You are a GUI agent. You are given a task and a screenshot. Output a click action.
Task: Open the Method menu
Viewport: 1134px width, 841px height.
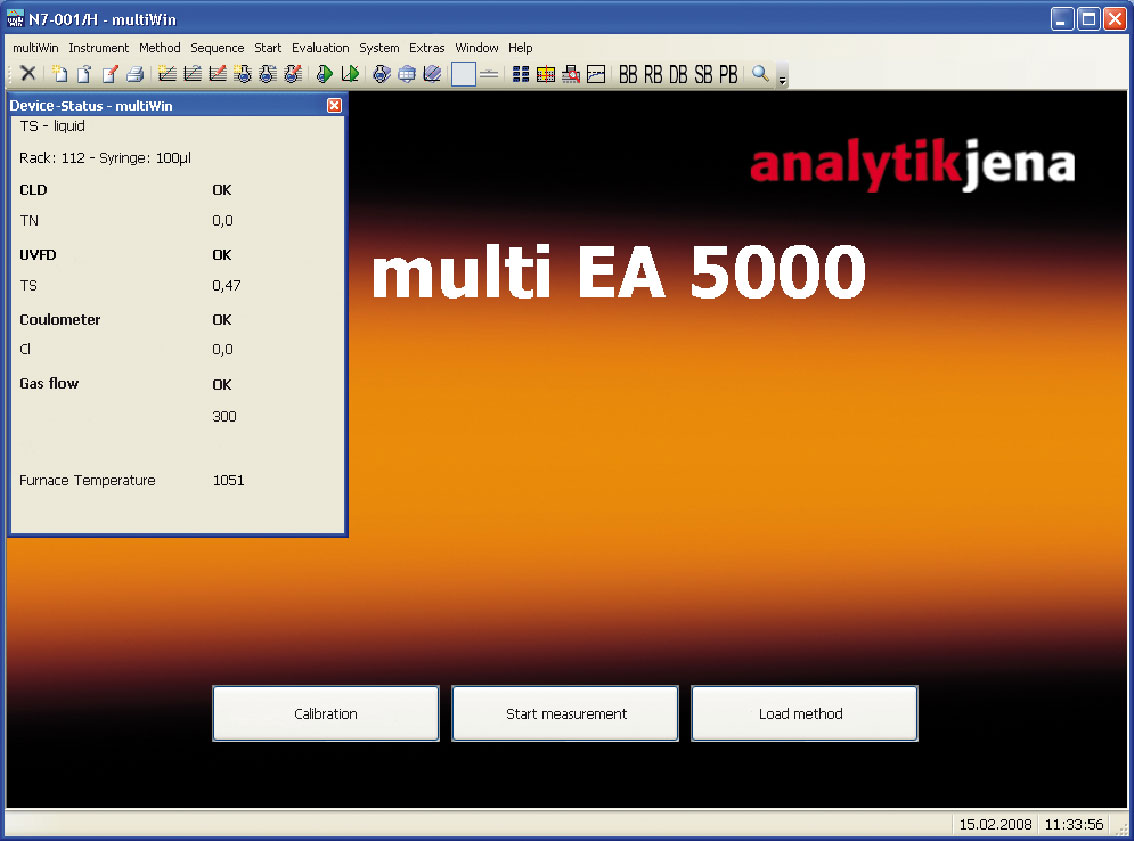coord(160,48)
